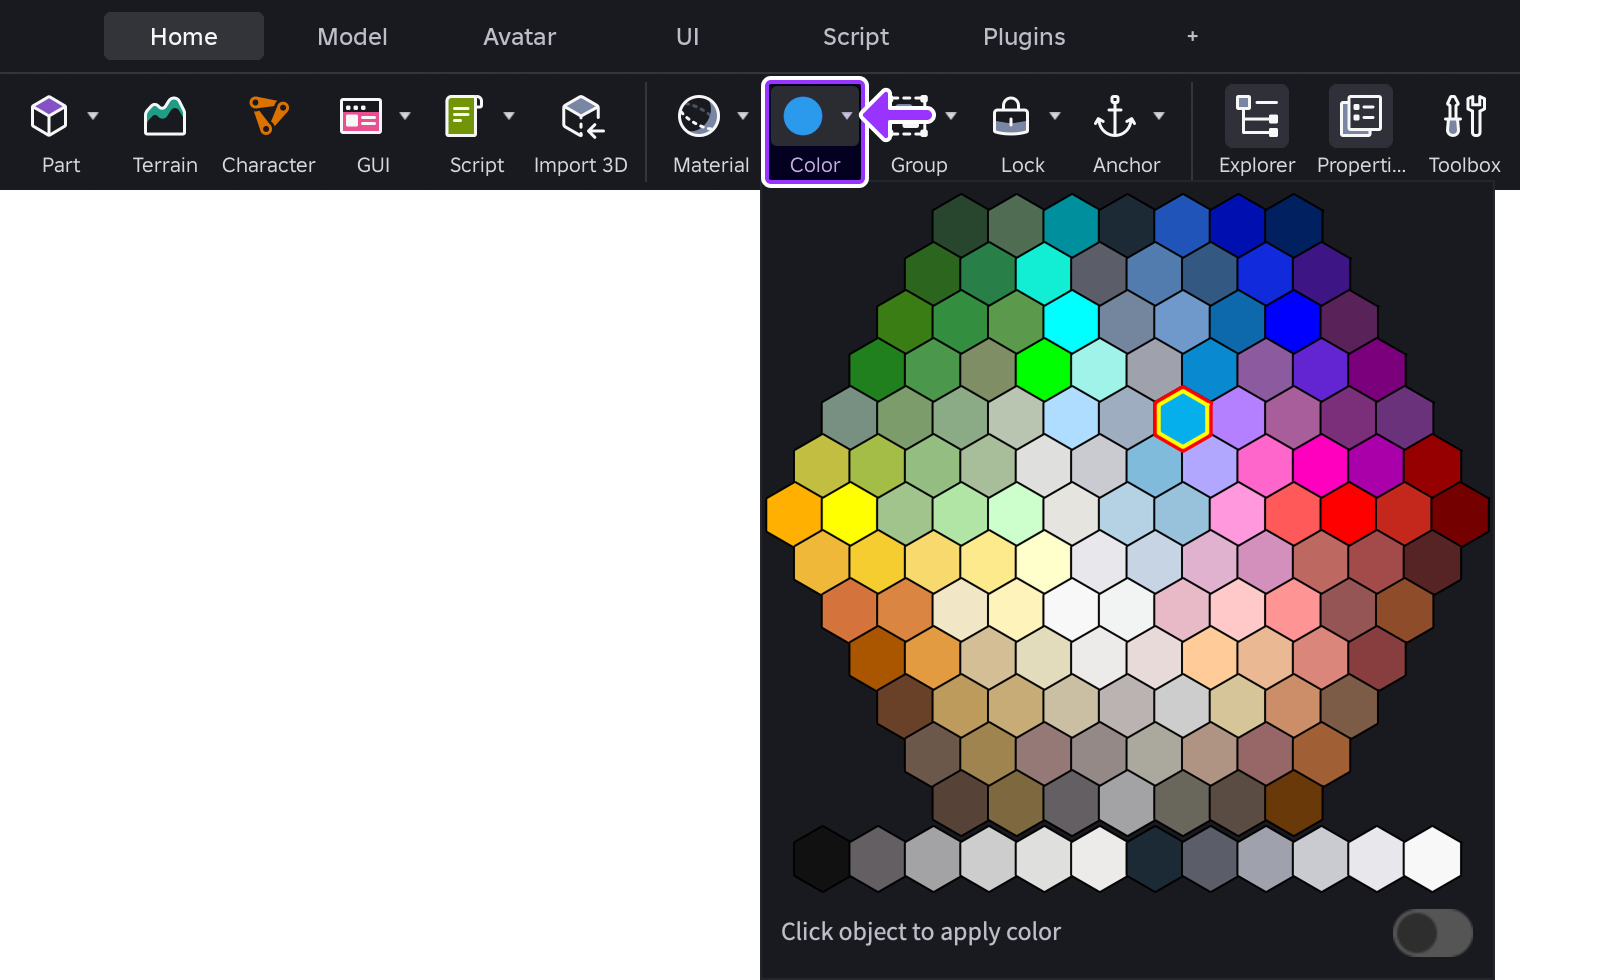Click the Script icon in the toolbar

pos(464,116)
